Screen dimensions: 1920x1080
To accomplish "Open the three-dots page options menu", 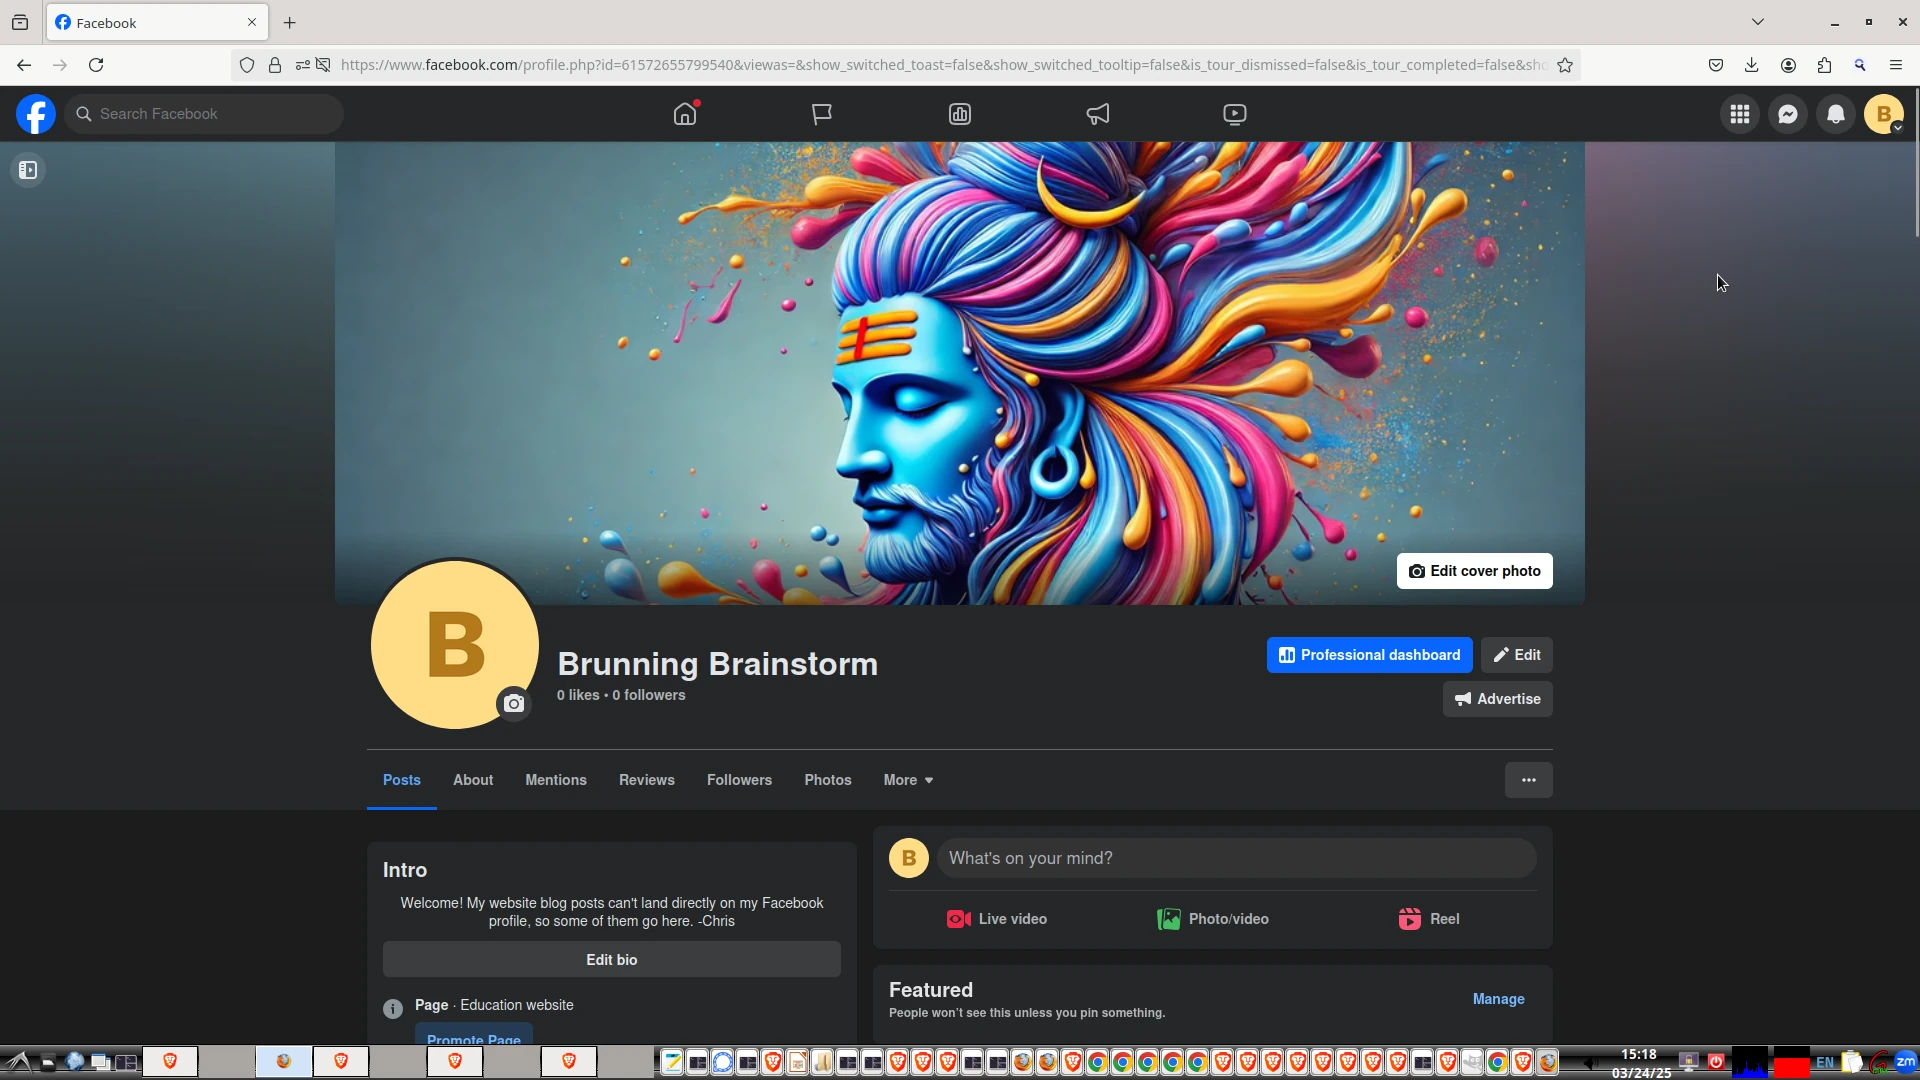I will (1529, 780).
